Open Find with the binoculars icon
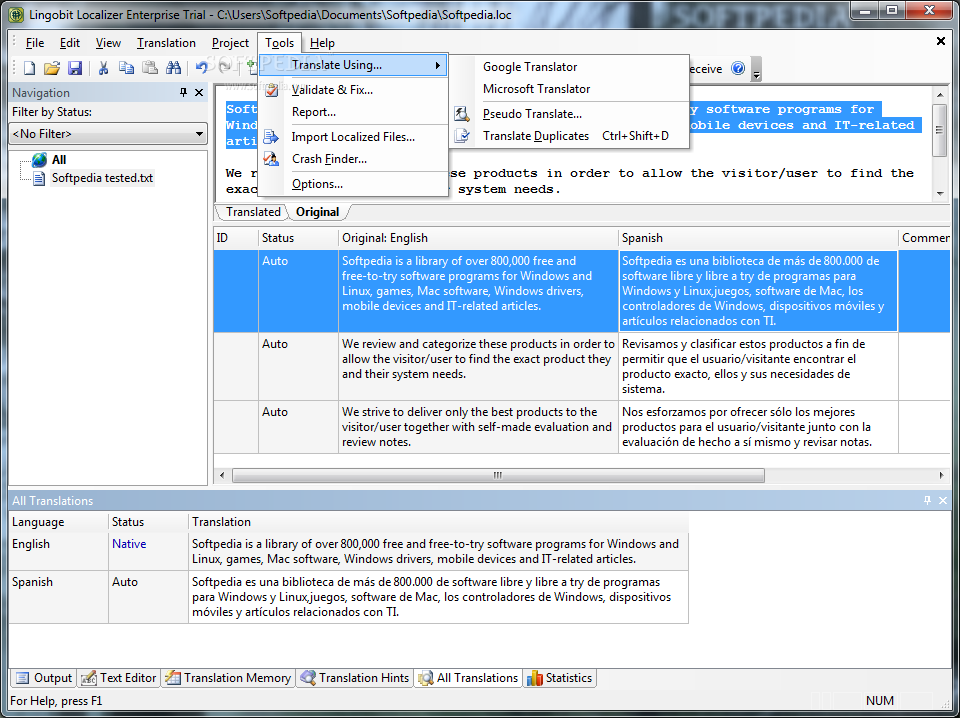The image size is (960, 718). click(173, 68)
